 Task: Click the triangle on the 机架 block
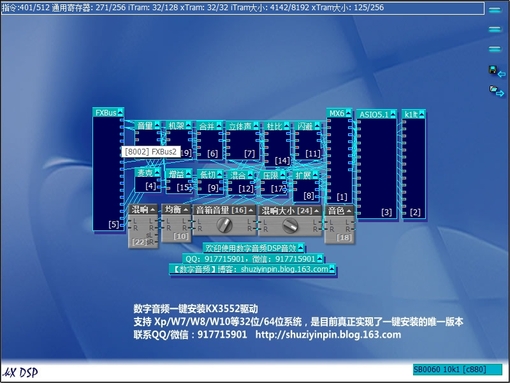[x=188, y=125]
